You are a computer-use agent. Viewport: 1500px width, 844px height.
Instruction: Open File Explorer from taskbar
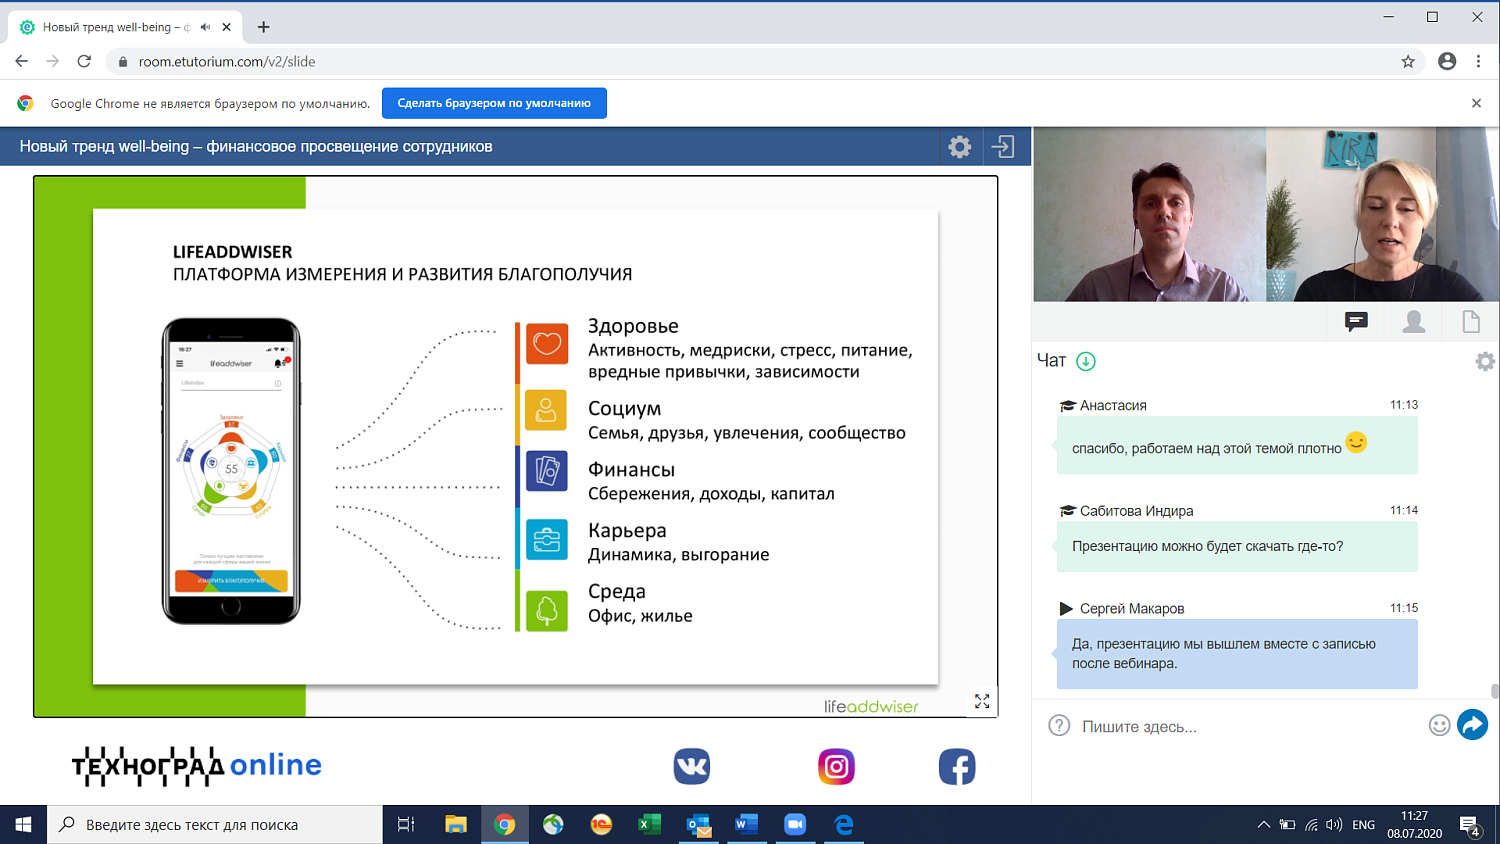[x=456, y=825]
